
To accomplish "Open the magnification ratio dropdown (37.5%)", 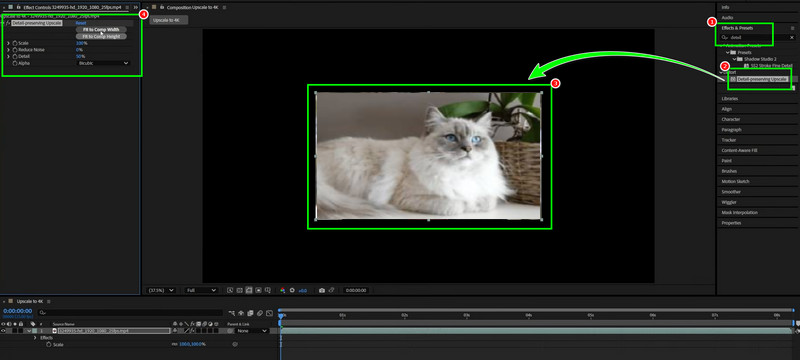I will [160, 290].
